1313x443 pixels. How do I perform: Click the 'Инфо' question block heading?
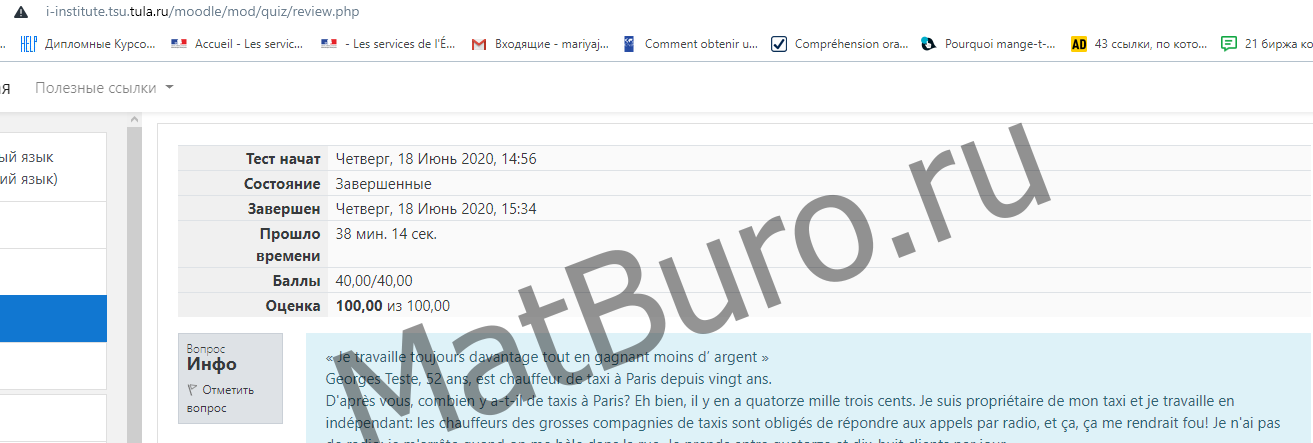(x=212, y=365)
